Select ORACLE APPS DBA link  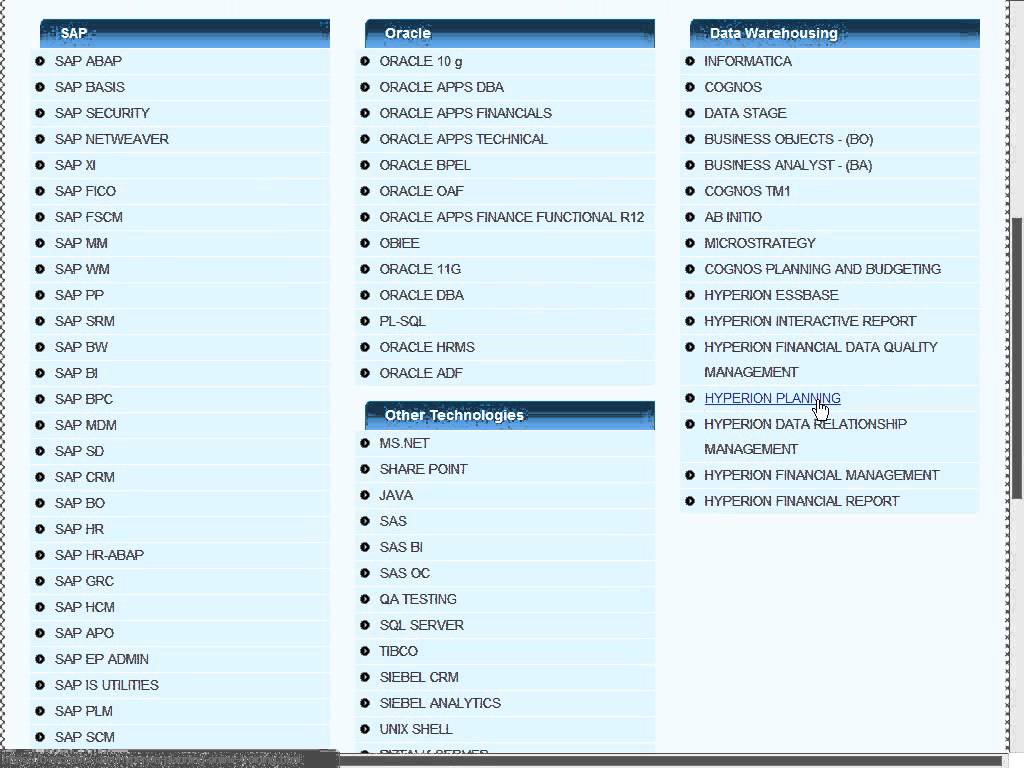[x=441, y=88]
